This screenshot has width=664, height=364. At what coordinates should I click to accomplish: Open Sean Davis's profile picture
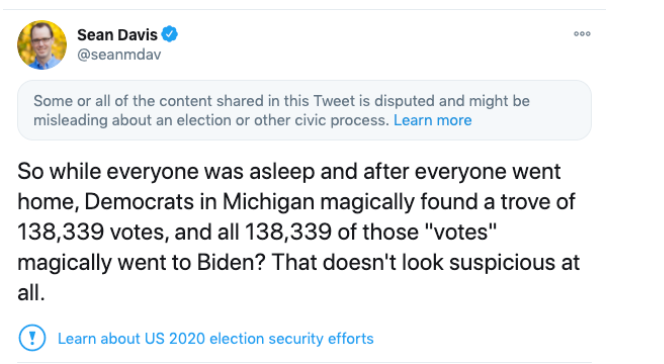pos(42,45)
